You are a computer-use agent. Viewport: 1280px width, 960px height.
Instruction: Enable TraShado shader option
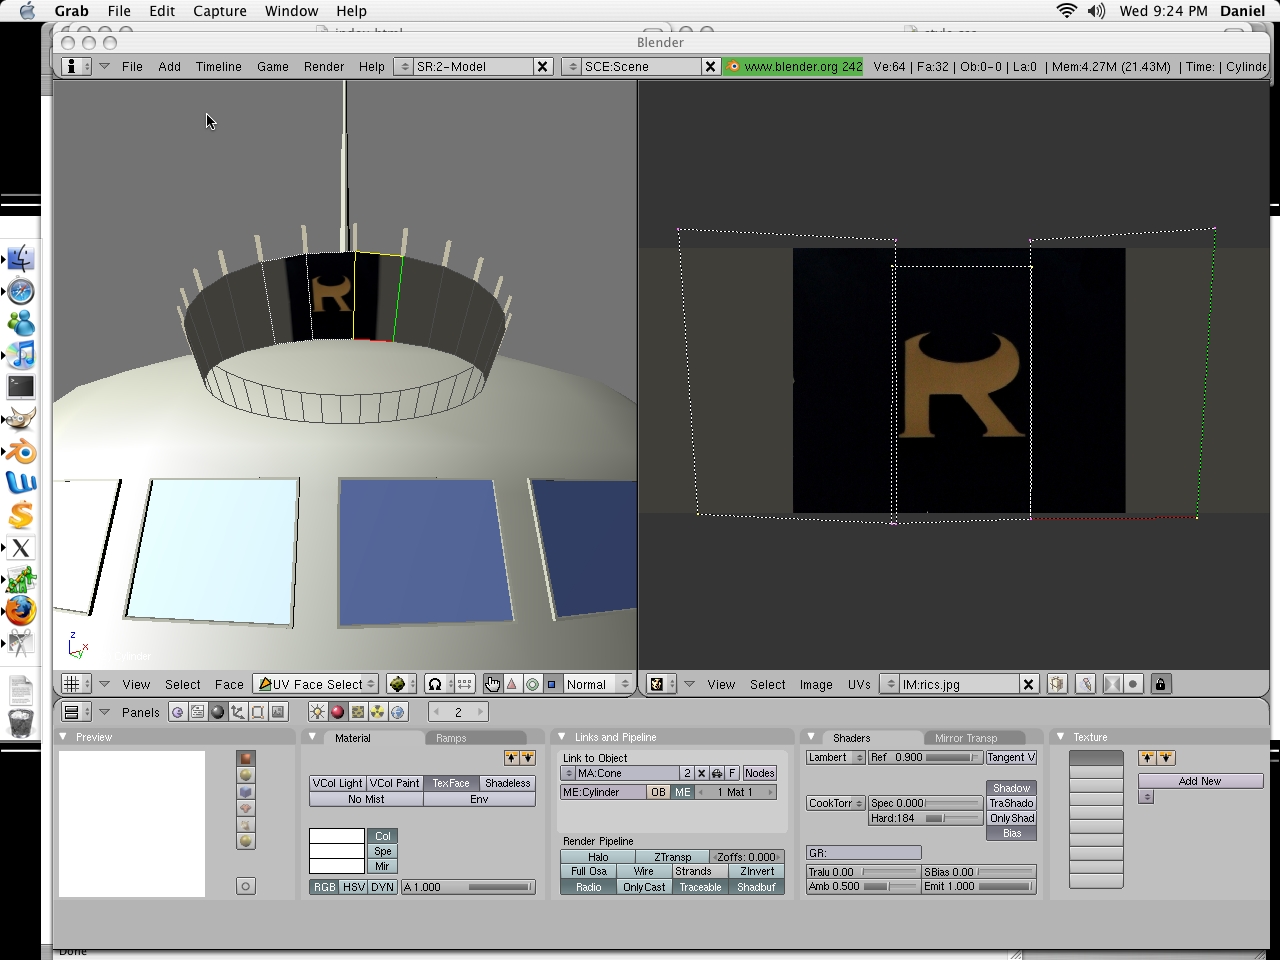pos(1011,803)
